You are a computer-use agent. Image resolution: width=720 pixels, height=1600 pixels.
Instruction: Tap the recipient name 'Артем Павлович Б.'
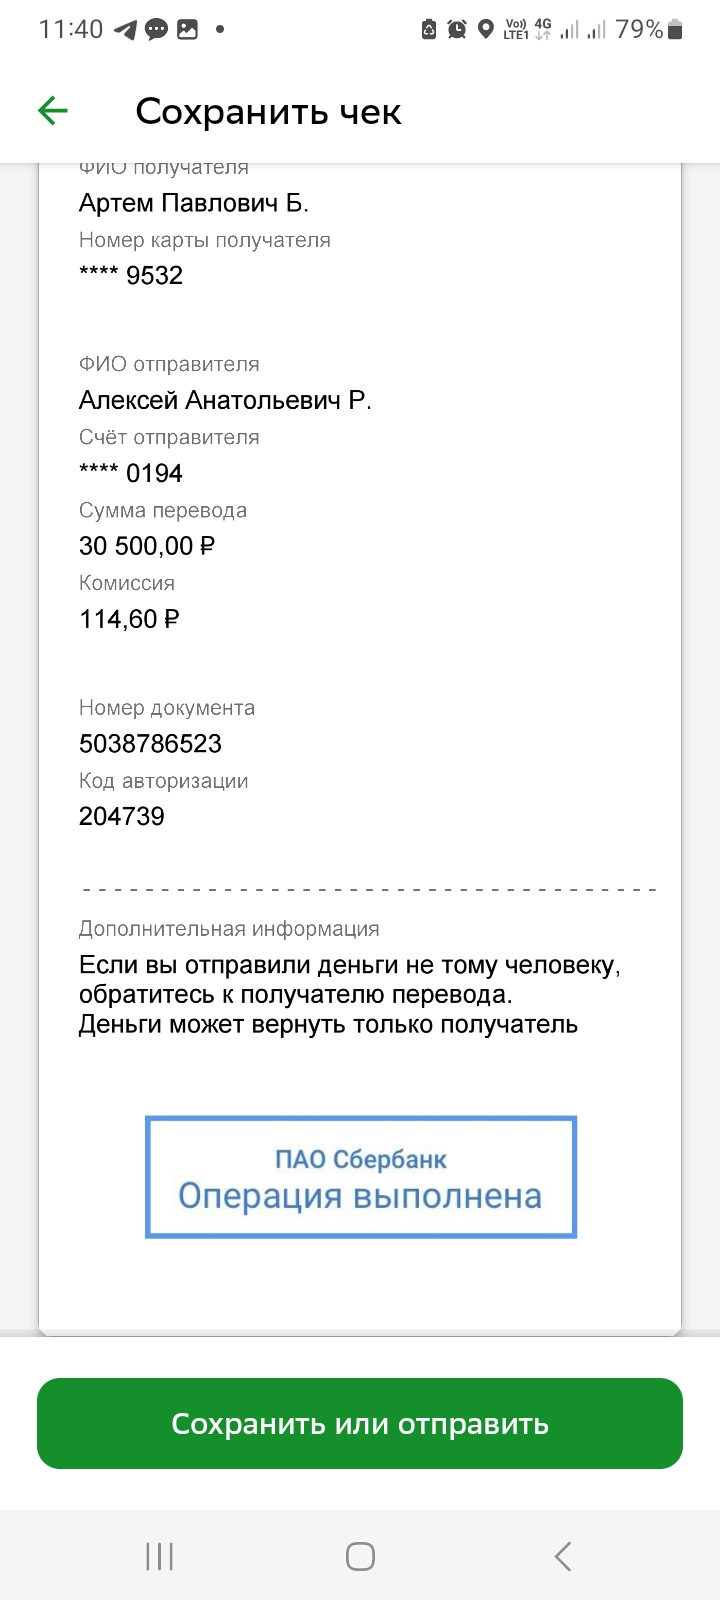pyautogui.click(x=194, y=203)
